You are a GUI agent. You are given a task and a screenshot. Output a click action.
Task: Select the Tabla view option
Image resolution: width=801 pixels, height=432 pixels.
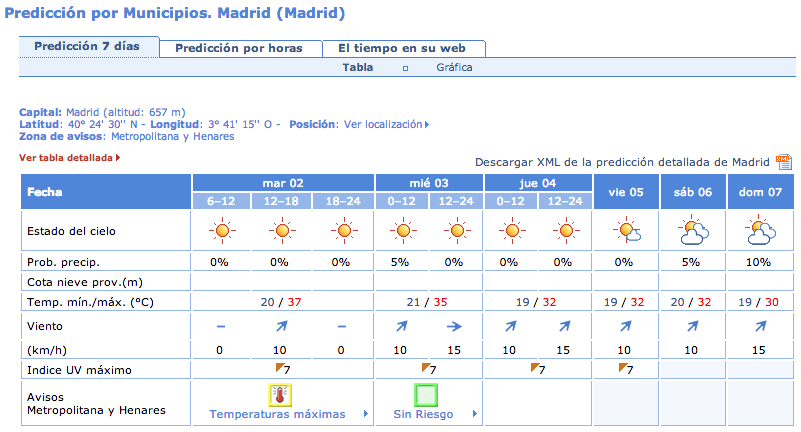coord(358,67)
